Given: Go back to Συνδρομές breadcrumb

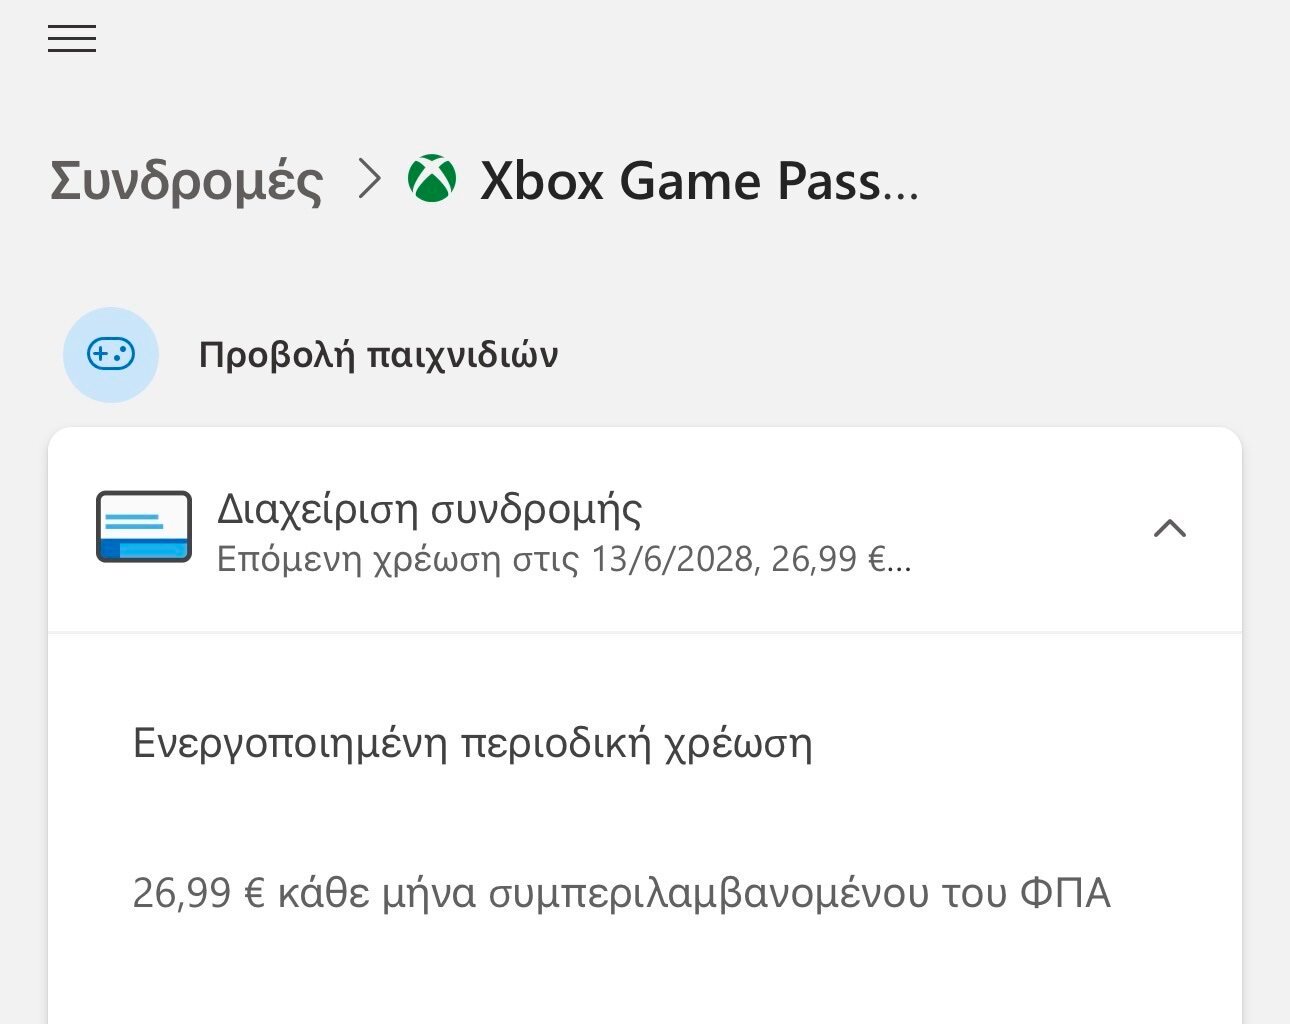Looking at the screenshot, I should click(187, 181).
